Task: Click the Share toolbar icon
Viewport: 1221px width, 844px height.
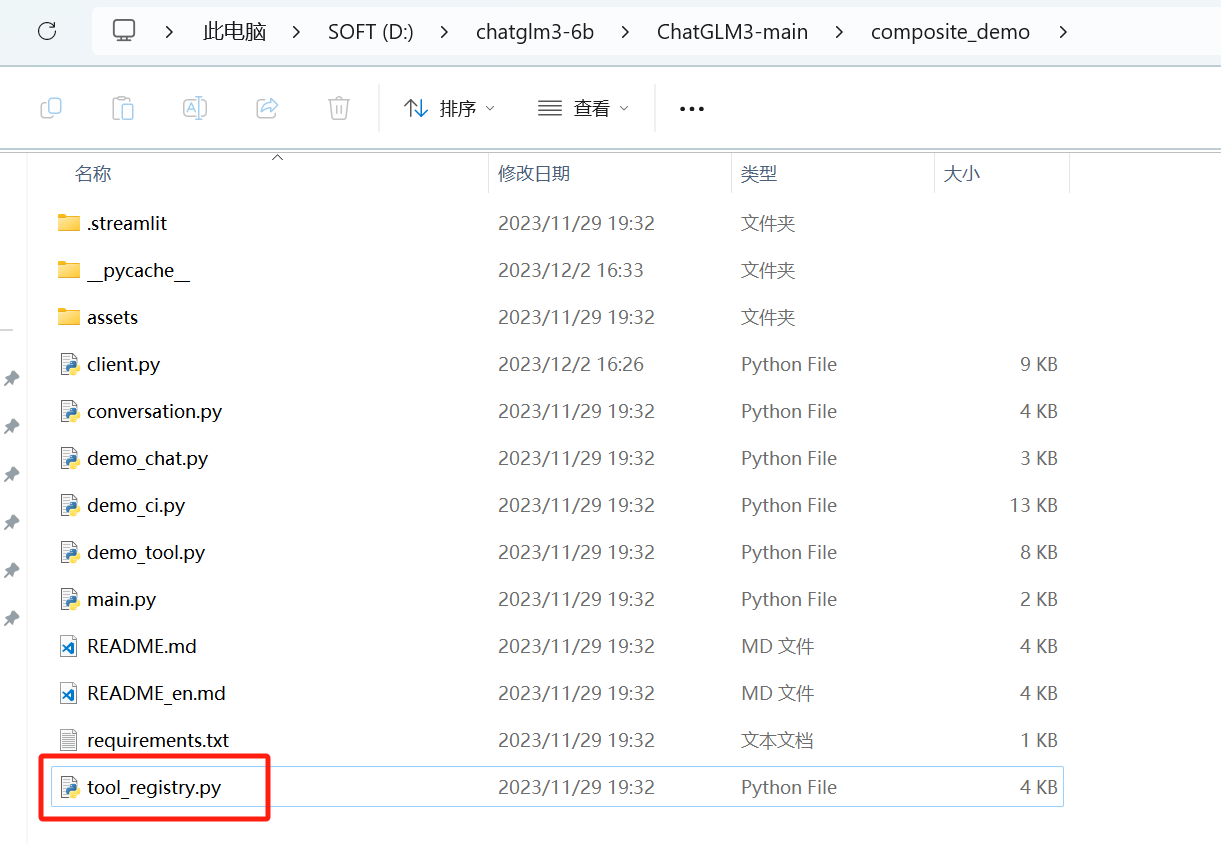Action: 267,108
